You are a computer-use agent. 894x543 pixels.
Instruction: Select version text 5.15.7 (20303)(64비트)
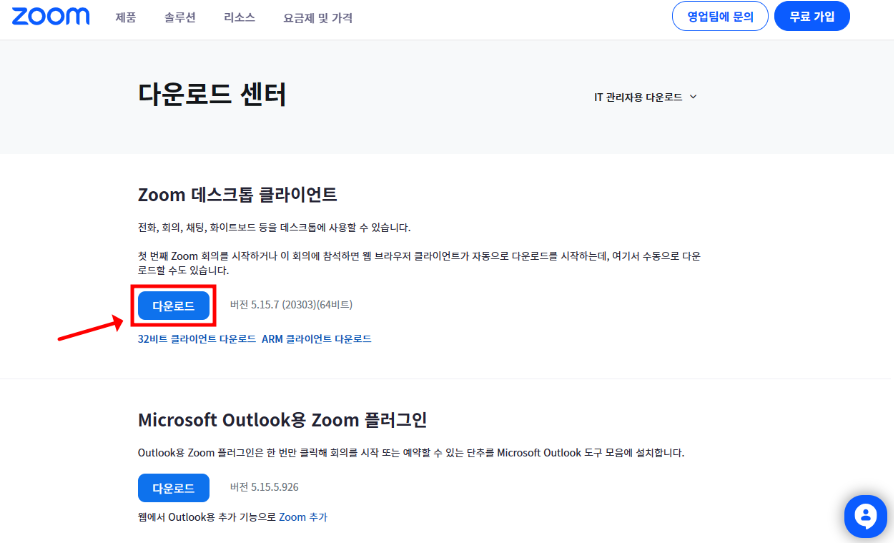tap(291, 305)
